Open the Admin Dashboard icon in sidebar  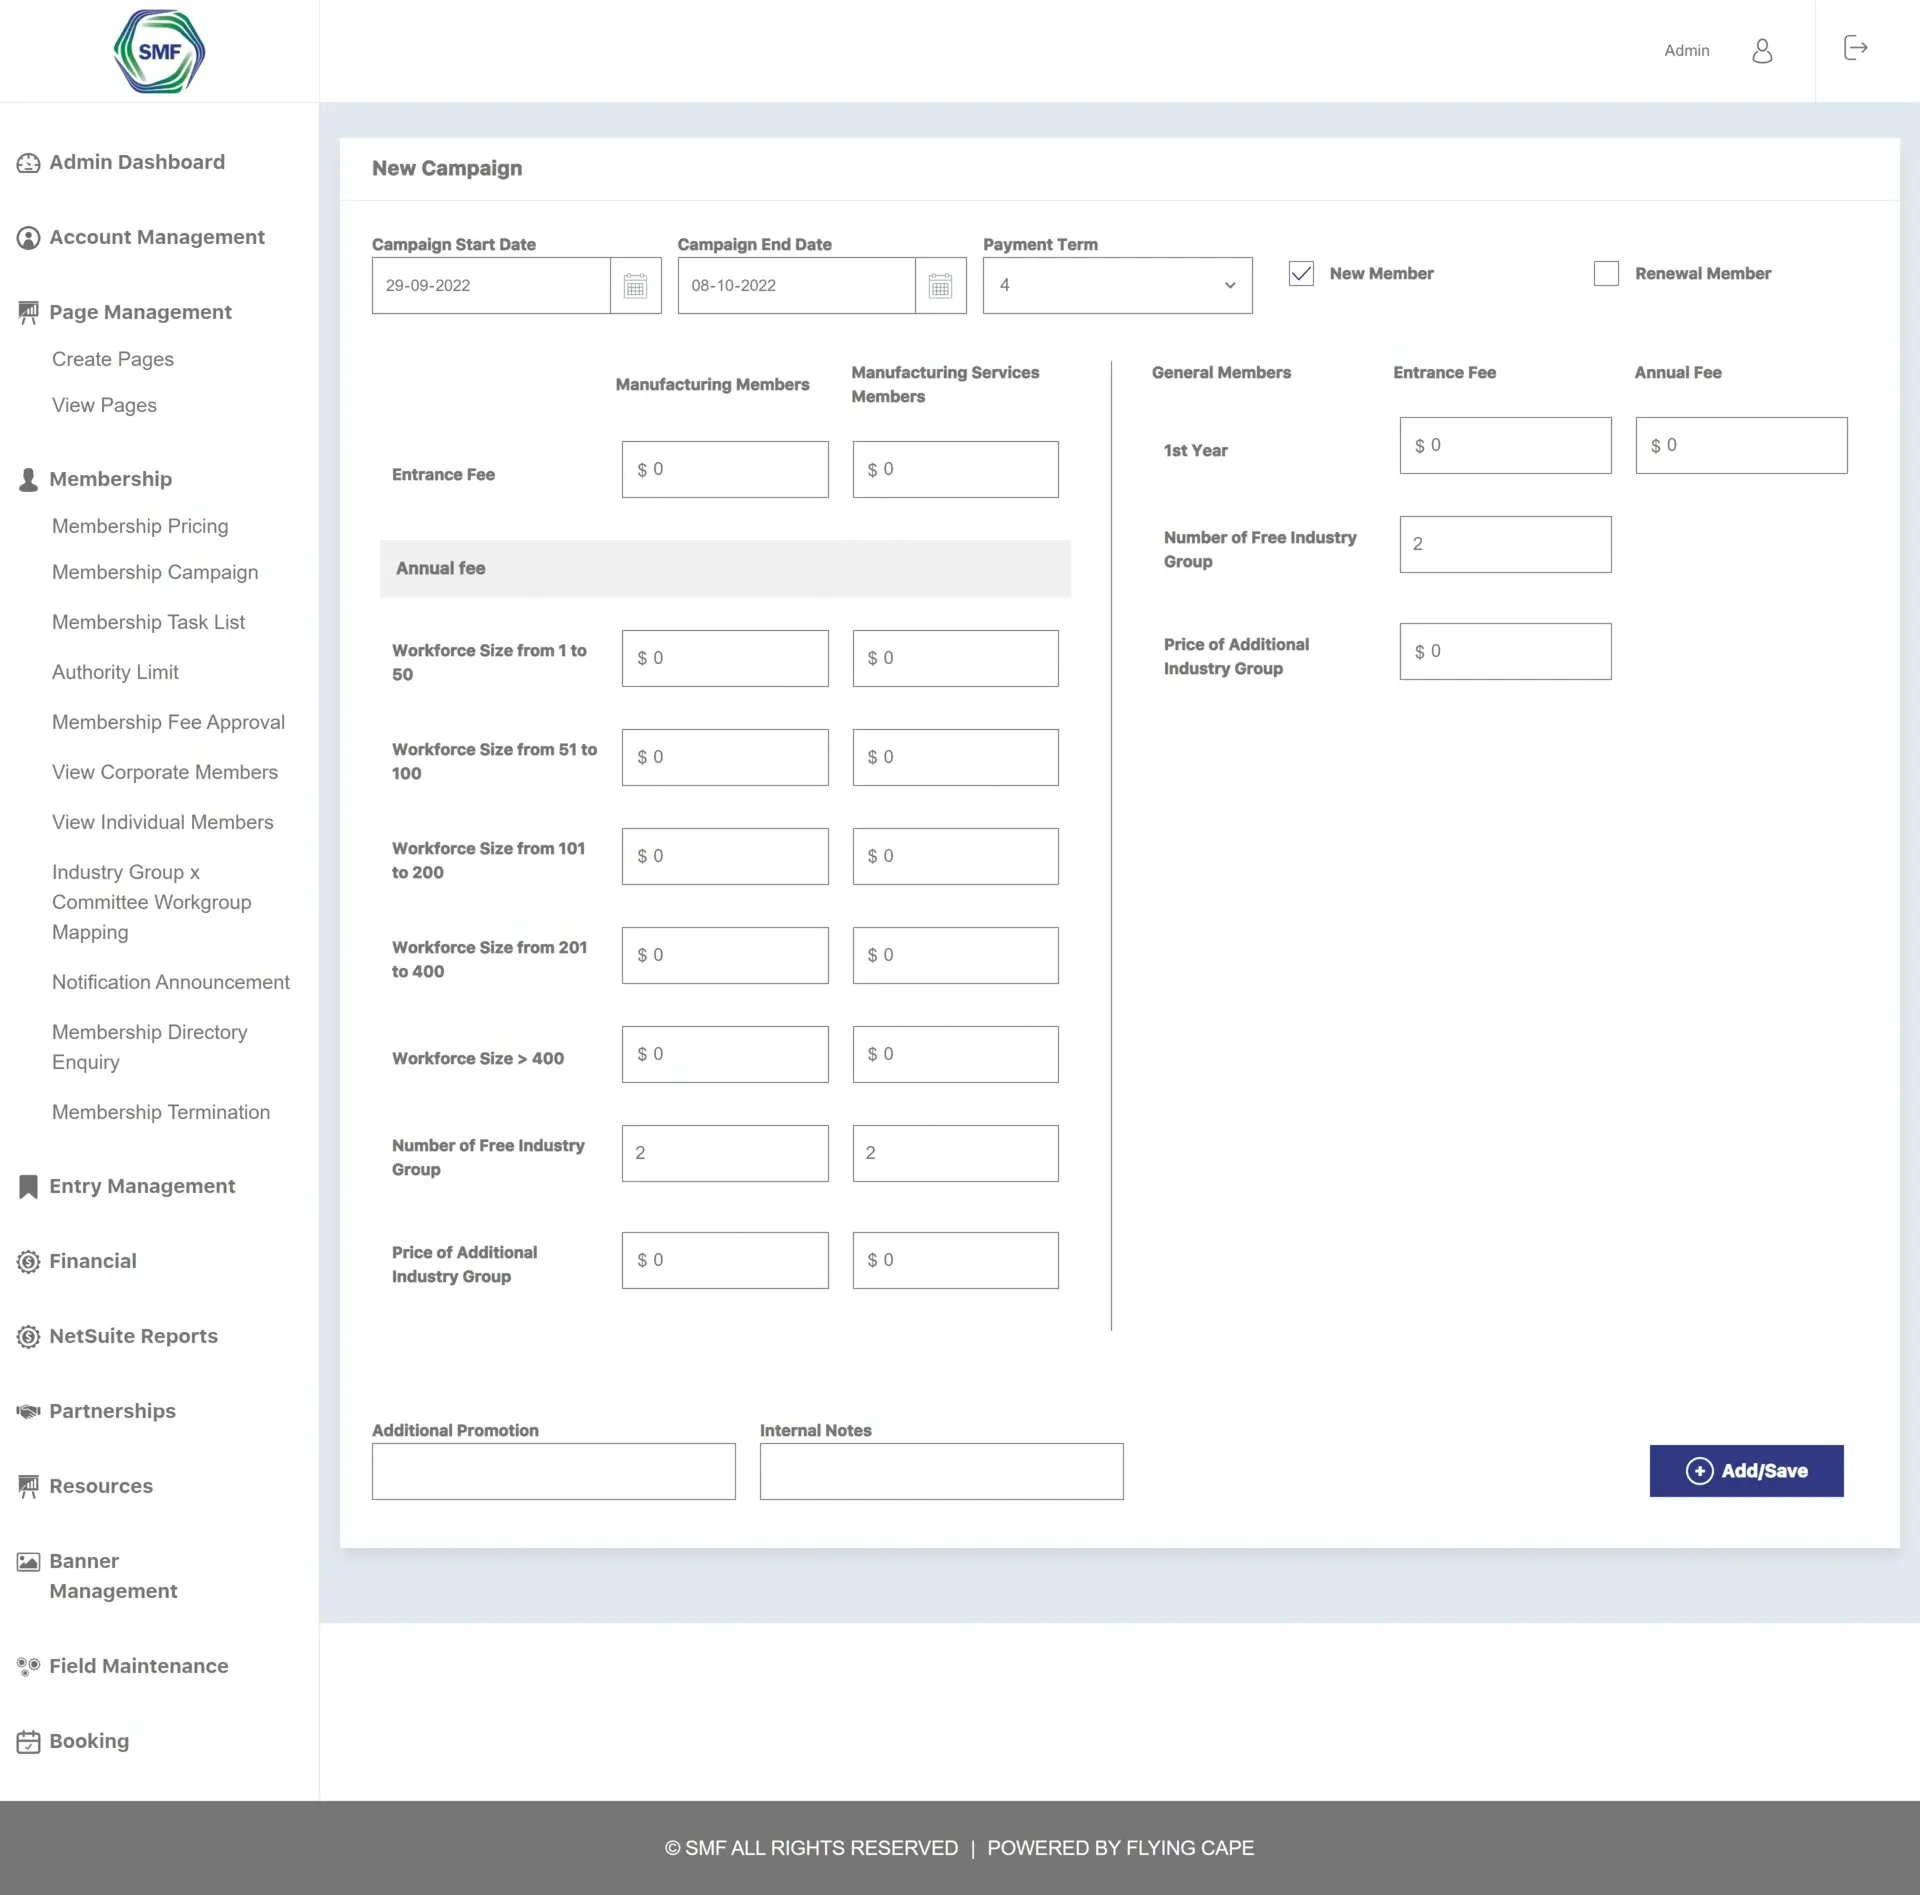coord(28,162)
